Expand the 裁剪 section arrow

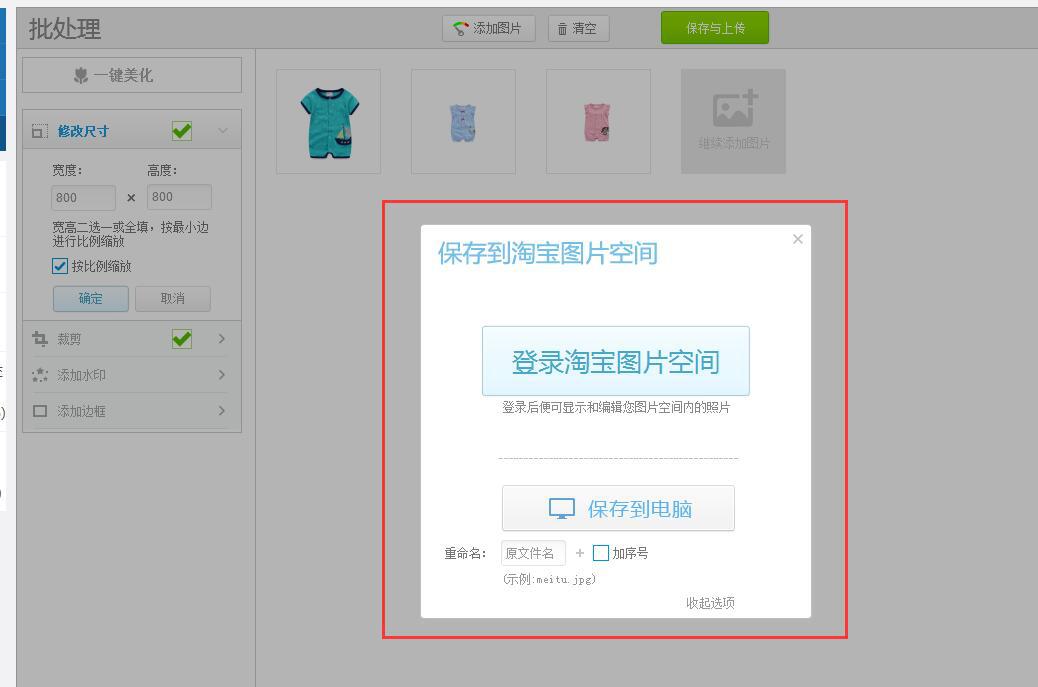point(222,339)
